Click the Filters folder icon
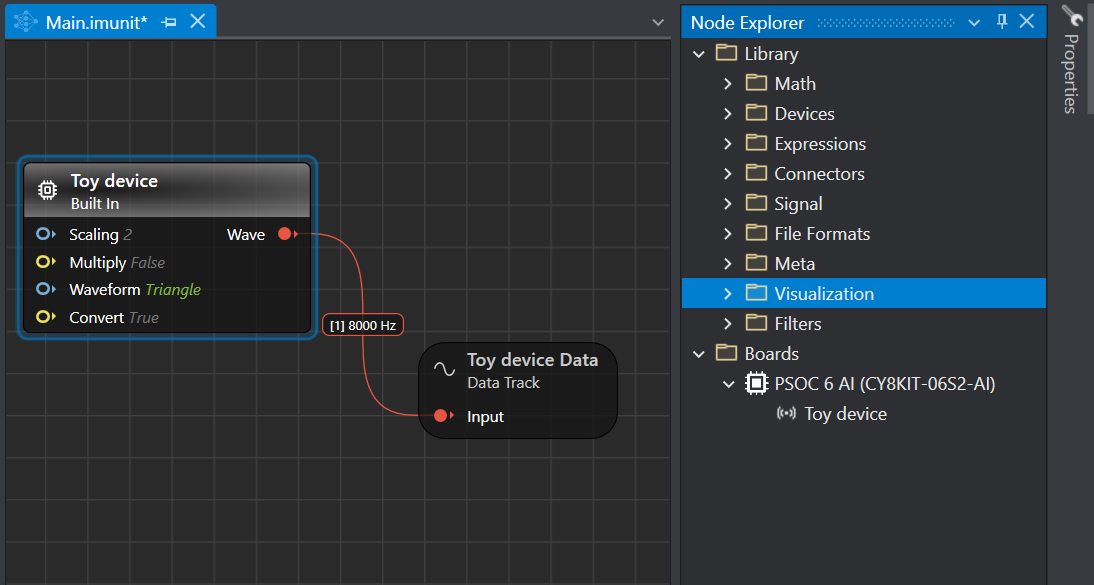The width and height of the screenshot is (1094, 585). click(x=756, y=323)
